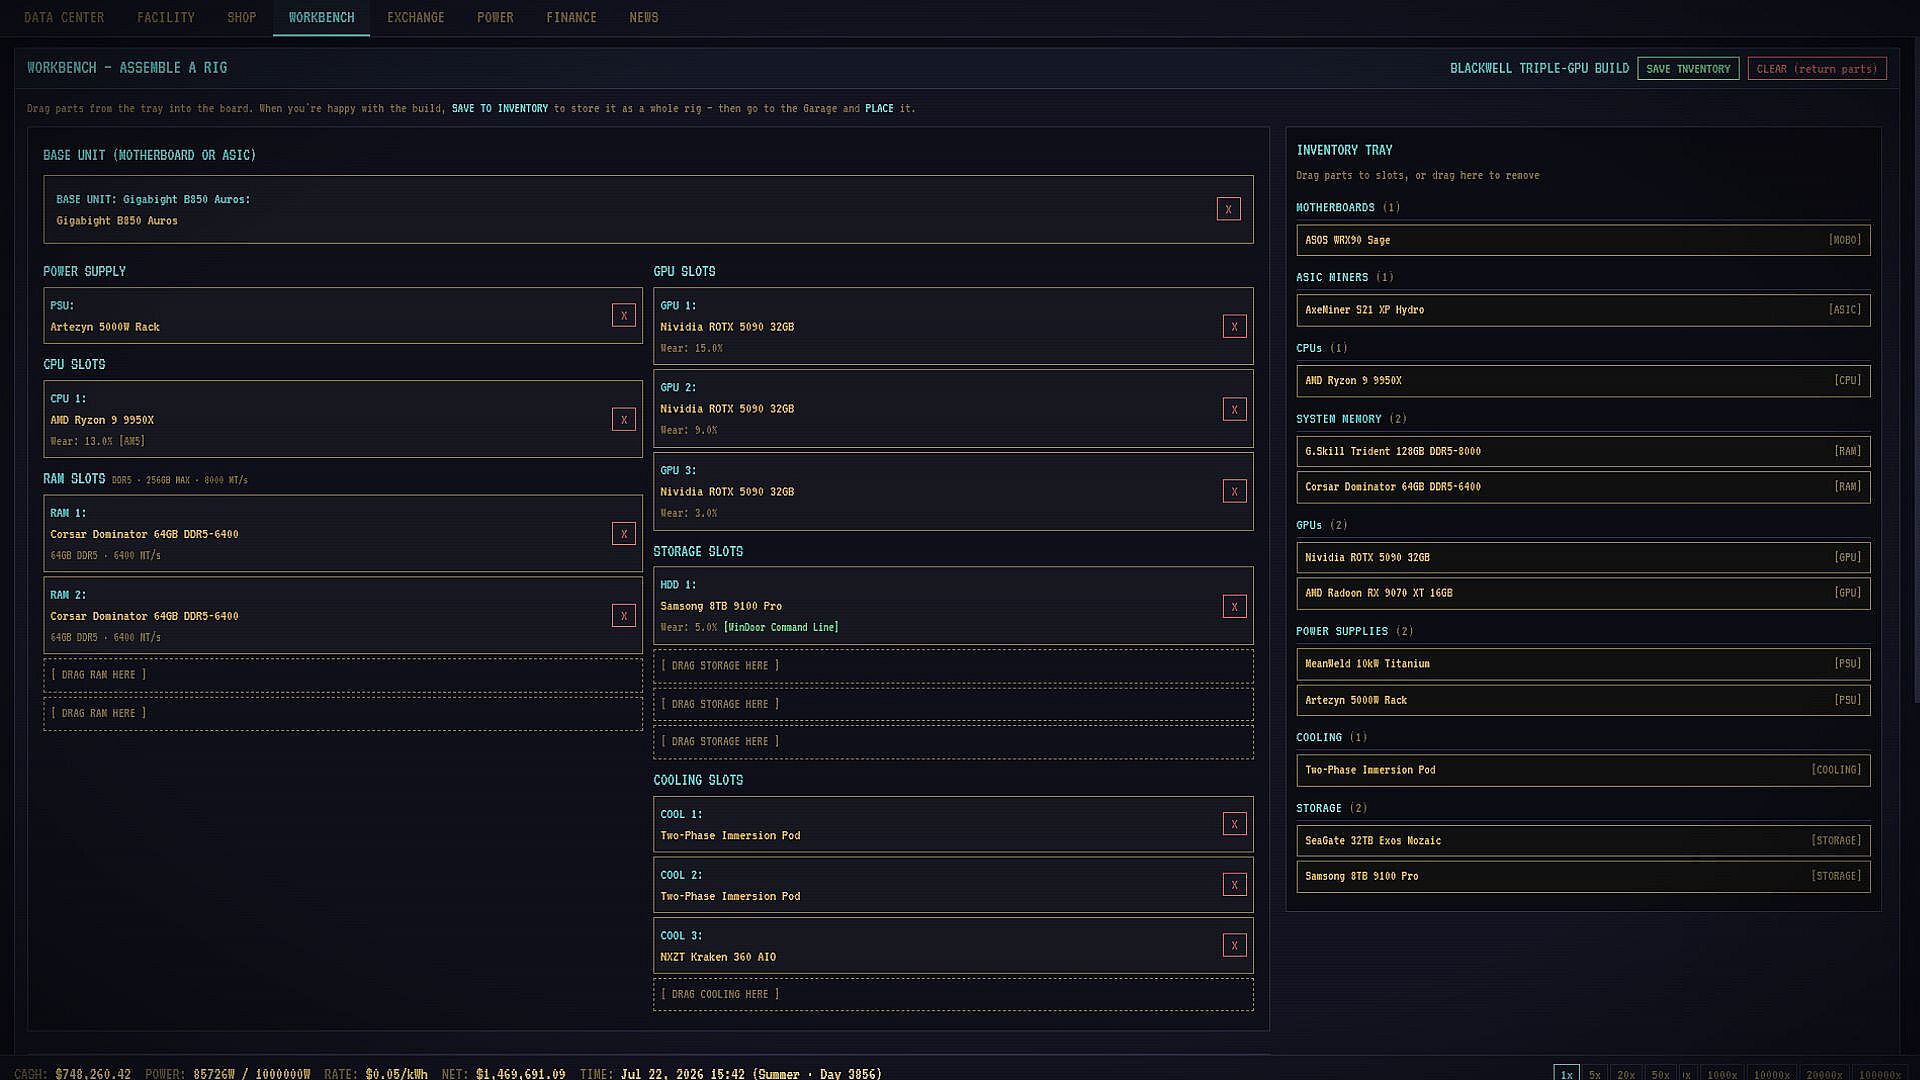Remove the Ryzon 9 9950X from CPU 1

[624, 419]
